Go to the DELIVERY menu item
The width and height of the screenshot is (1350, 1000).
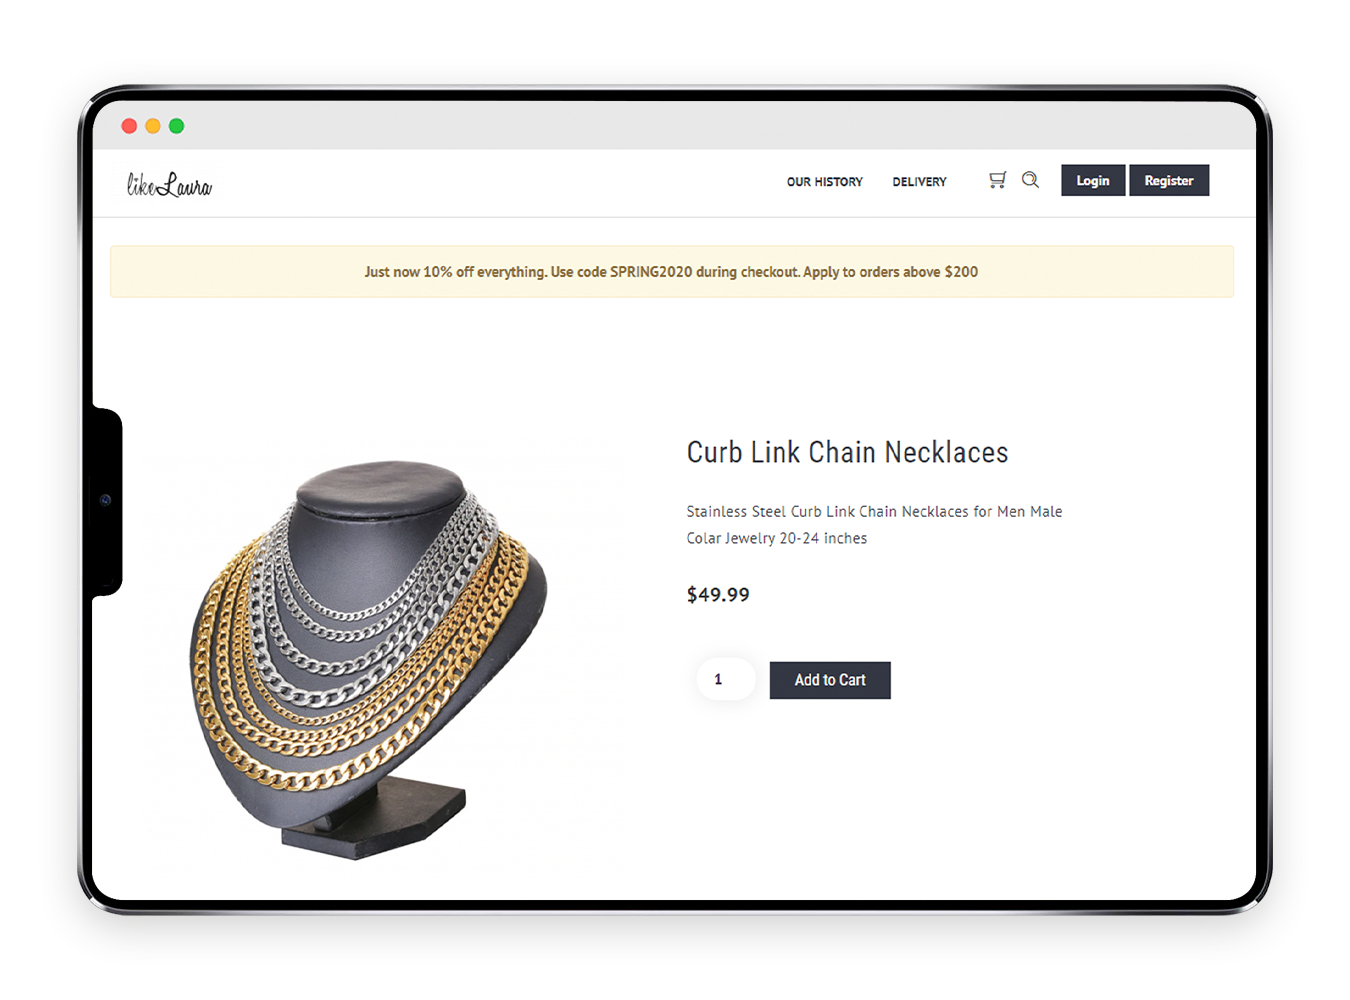tap(919, 182)
